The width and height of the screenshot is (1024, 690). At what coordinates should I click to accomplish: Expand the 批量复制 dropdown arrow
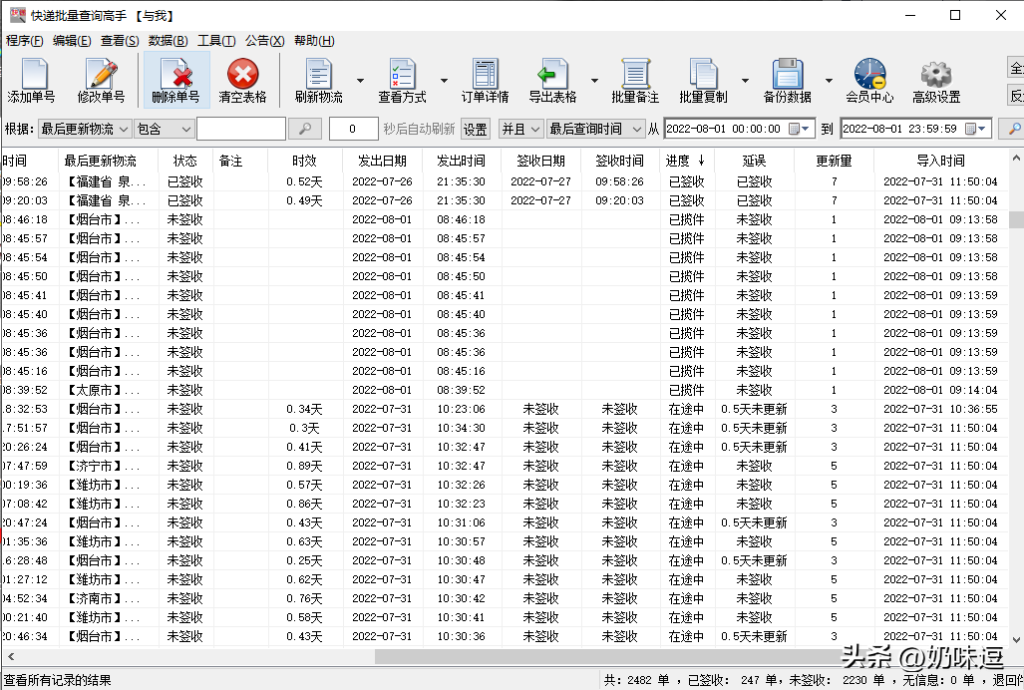click(x=744, y=80)
